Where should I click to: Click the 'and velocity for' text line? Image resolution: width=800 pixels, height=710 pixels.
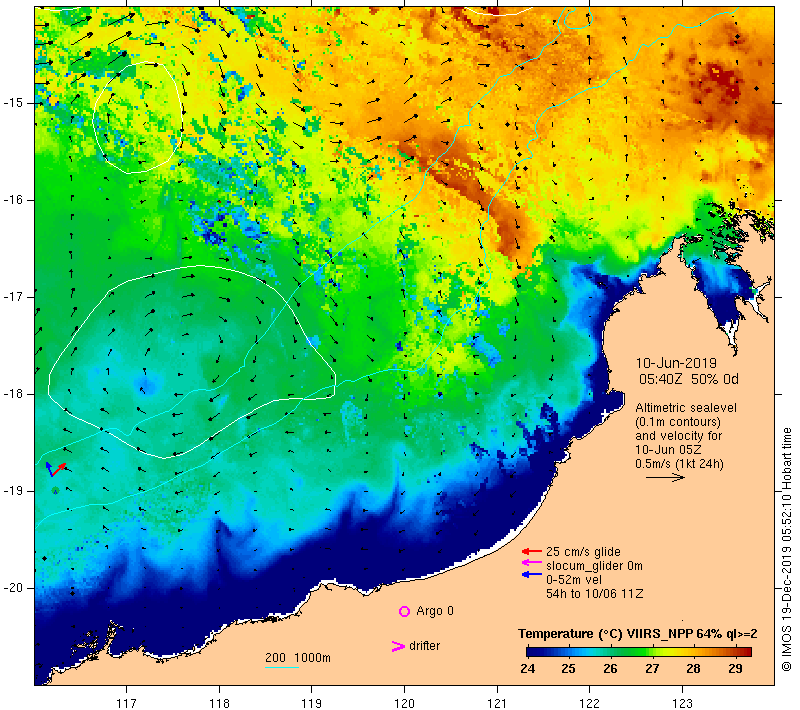click(x=679, y=436)
